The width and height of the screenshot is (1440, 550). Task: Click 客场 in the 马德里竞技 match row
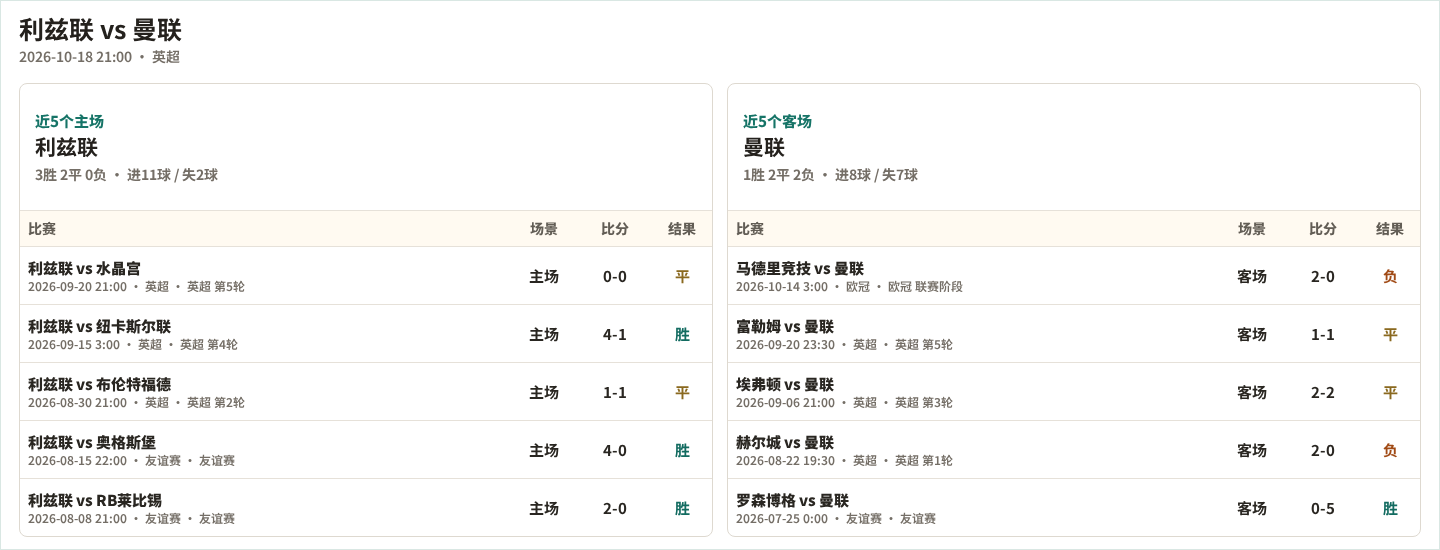(1252, 276)
